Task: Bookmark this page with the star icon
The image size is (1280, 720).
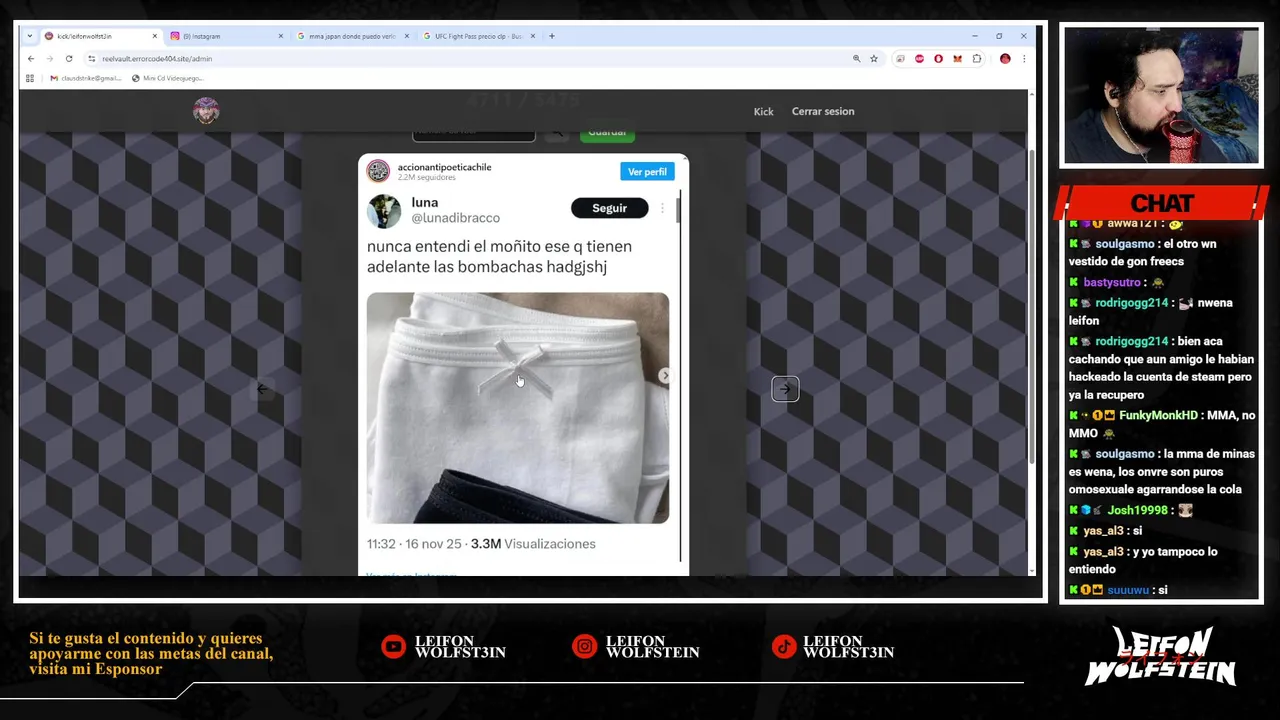Action: coord(874,59)
